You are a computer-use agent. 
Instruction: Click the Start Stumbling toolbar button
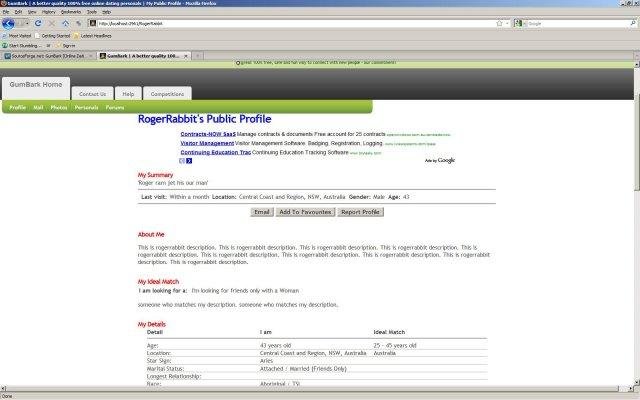20,46
